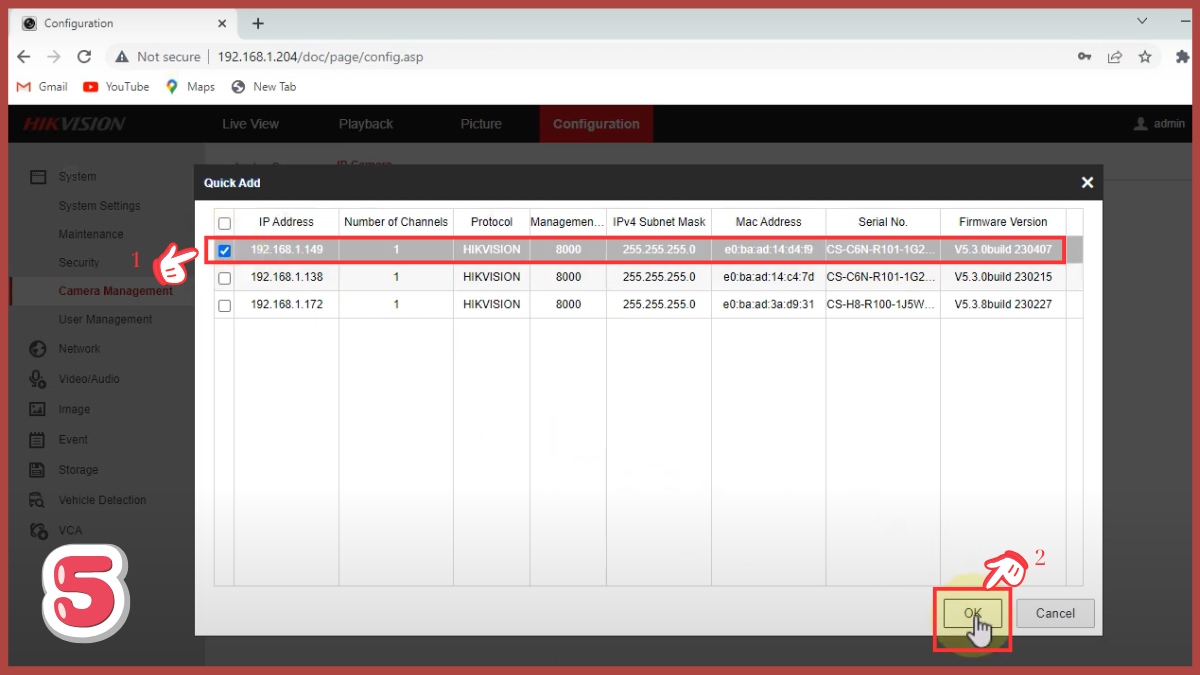This screenshot has height=675, width=1200.
Task: Open the Hikvision Configuration tab
Action: pyautogui.click(x=596, y=124)
